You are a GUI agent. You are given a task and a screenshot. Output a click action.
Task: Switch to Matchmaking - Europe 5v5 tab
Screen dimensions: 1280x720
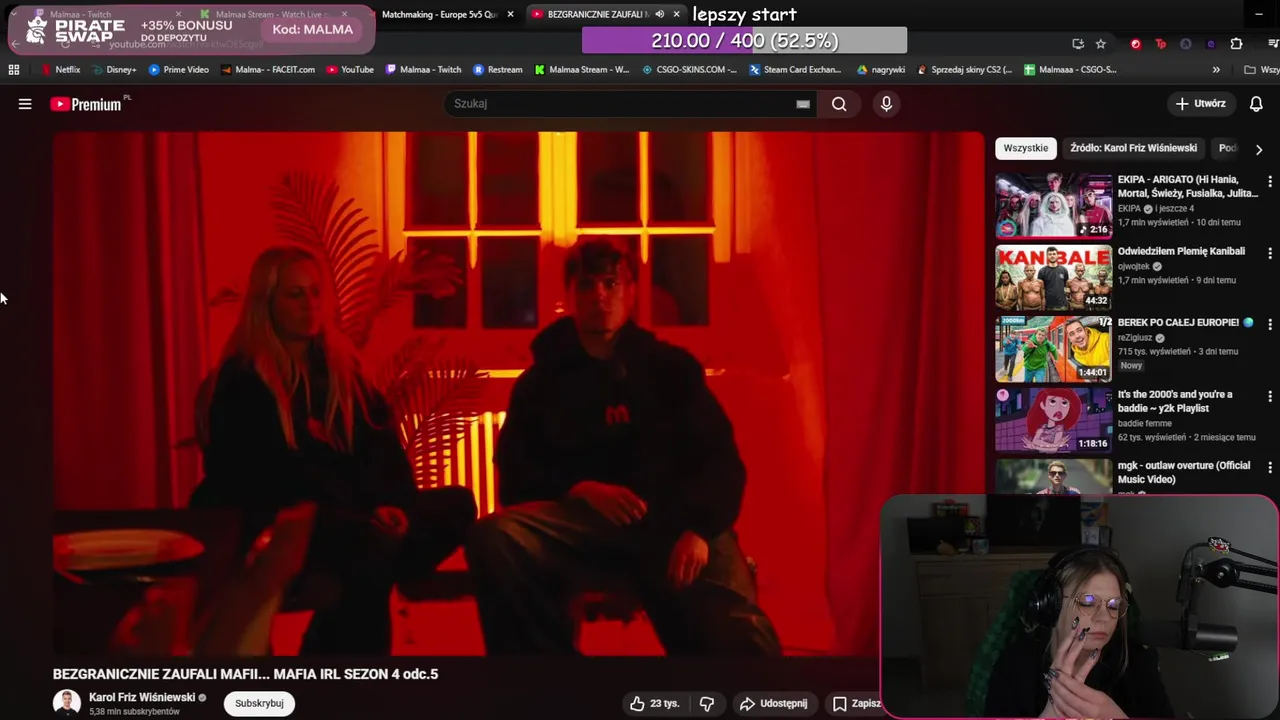(x=439, y=14)
